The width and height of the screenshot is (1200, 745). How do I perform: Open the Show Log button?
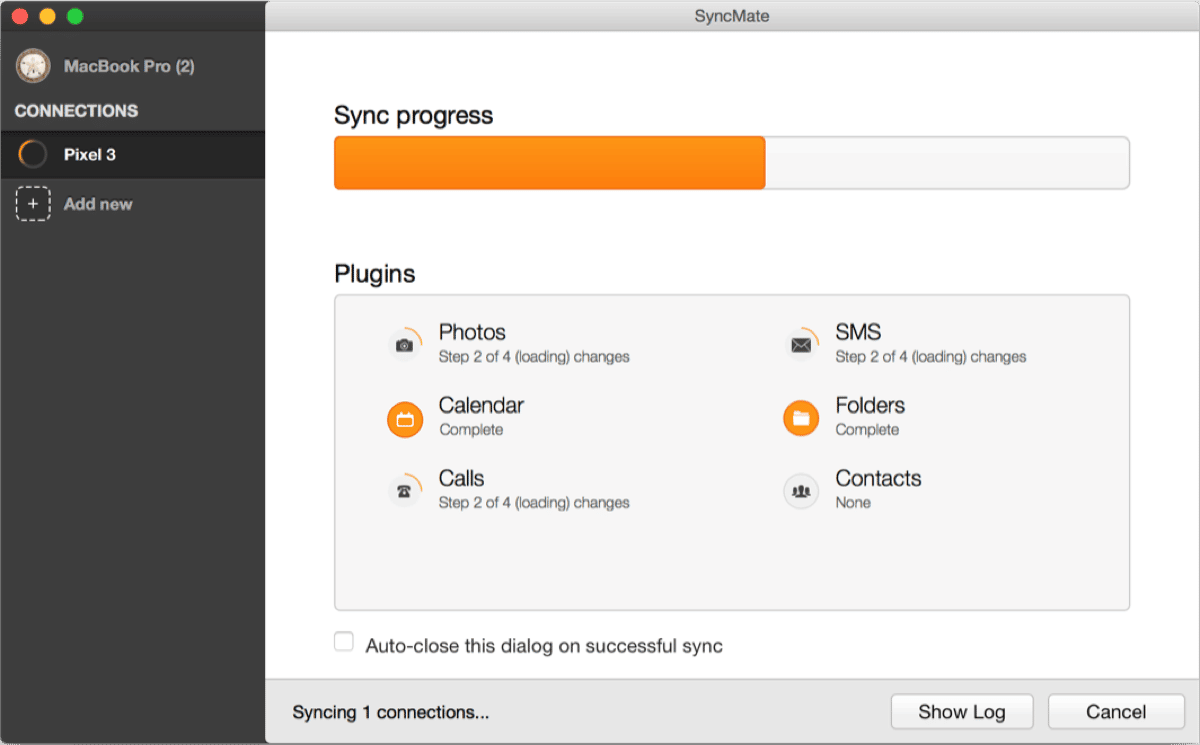961,712
